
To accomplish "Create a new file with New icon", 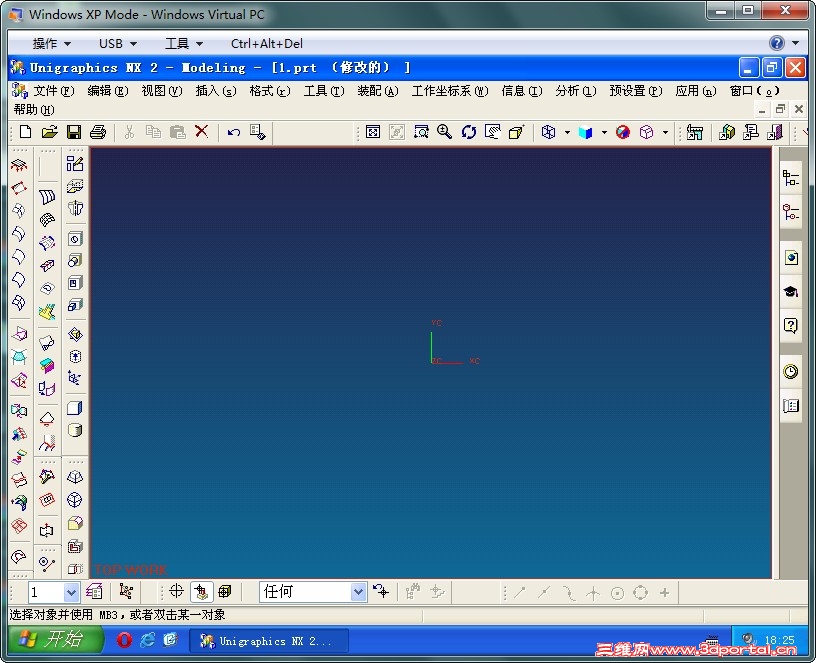I will (25, 132).
